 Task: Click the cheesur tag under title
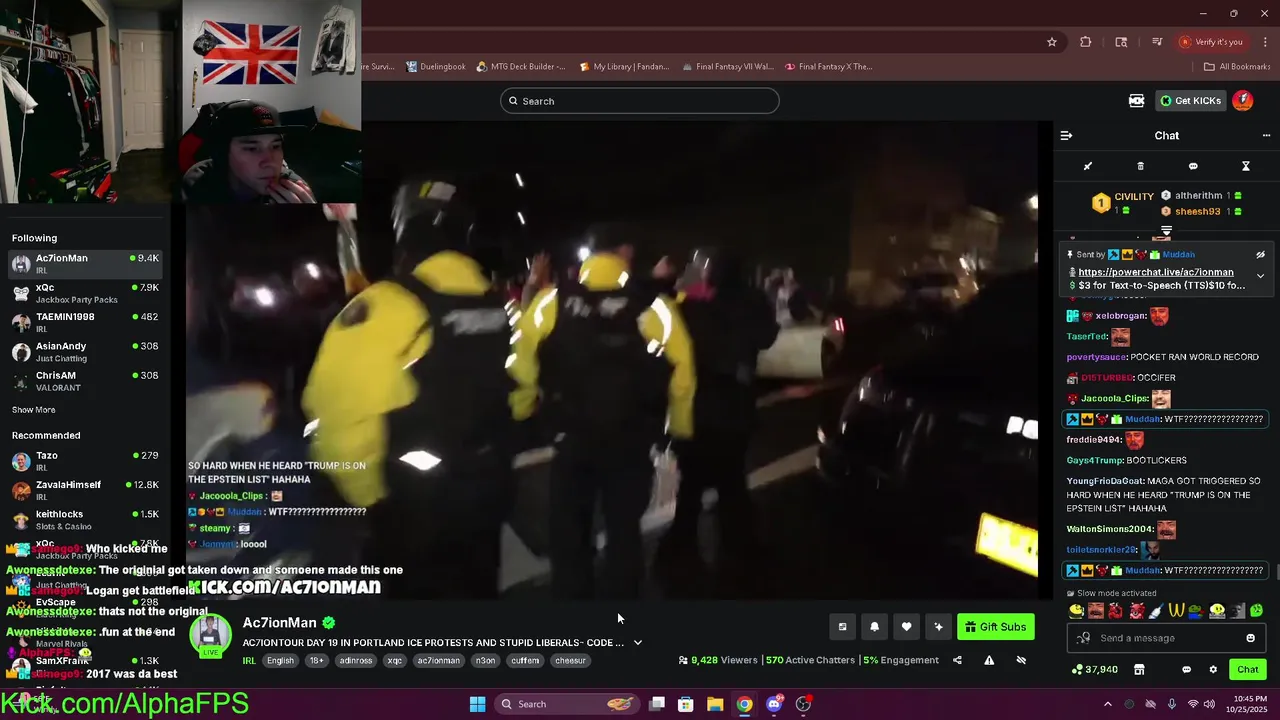[x=570, y=660]
